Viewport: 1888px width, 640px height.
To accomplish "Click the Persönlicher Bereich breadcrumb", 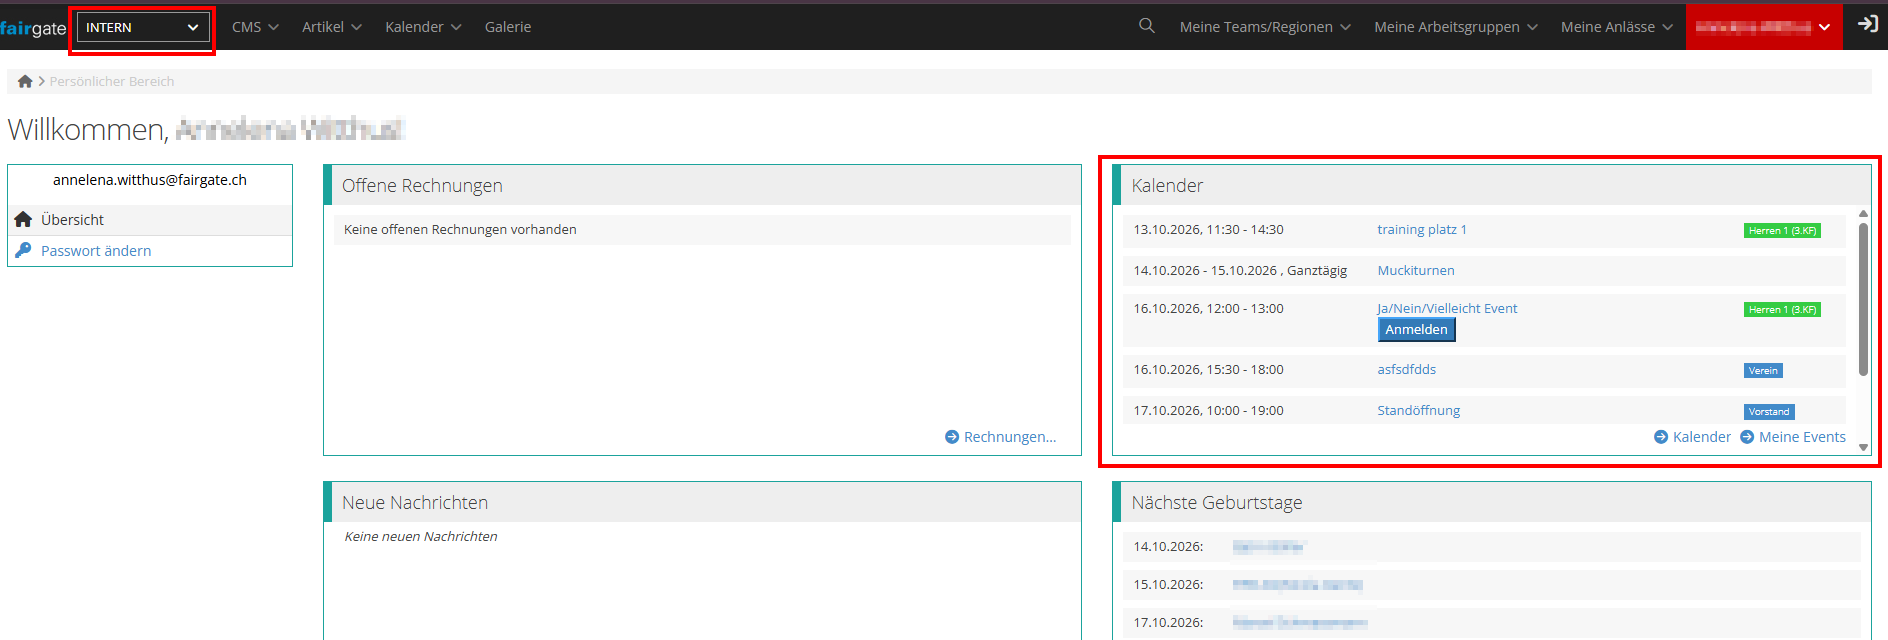I will (112, 82).
